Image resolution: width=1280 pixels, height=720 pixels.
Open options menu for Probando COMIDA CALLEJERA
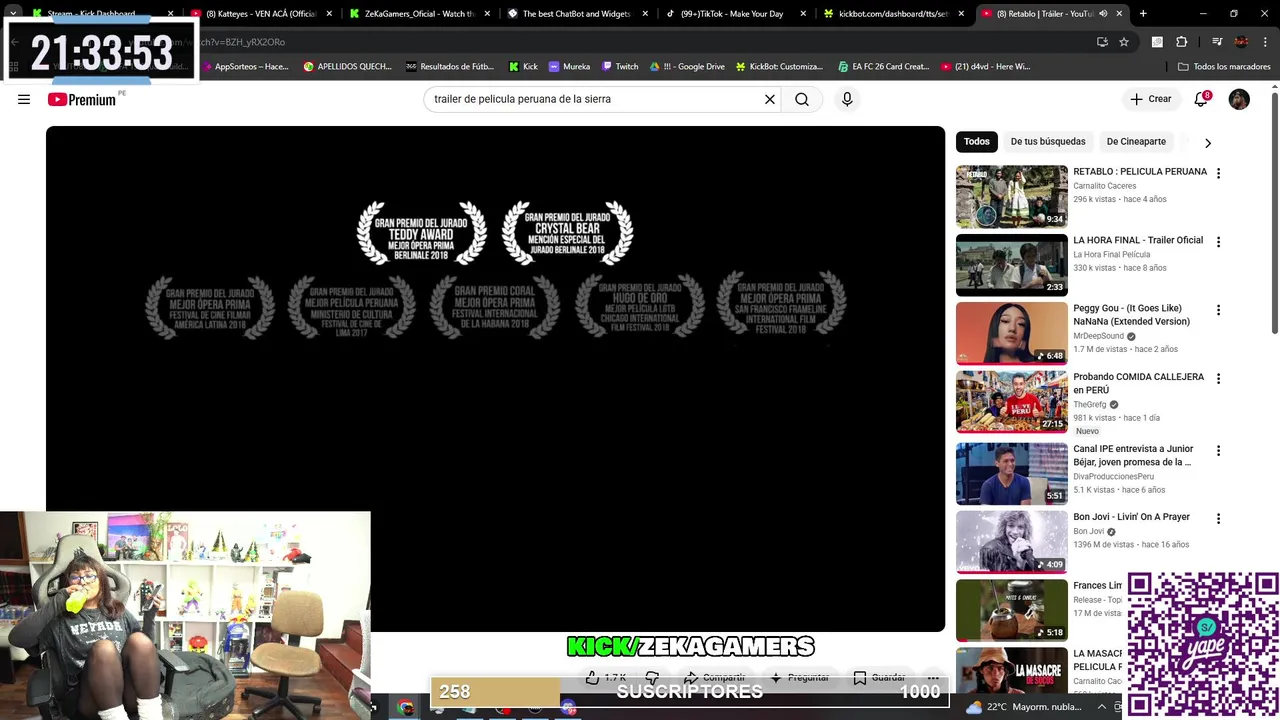pos(1218,379)
